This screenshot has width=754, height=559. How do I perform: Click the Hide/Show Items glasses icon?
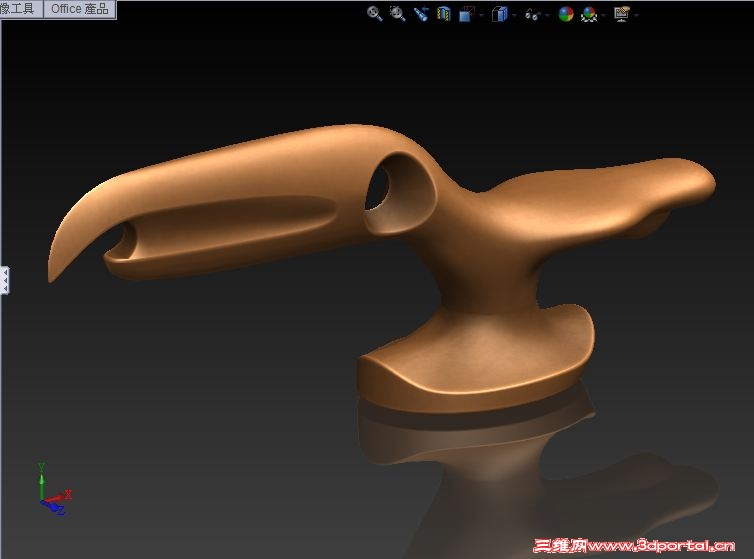[x=532, y=15]
